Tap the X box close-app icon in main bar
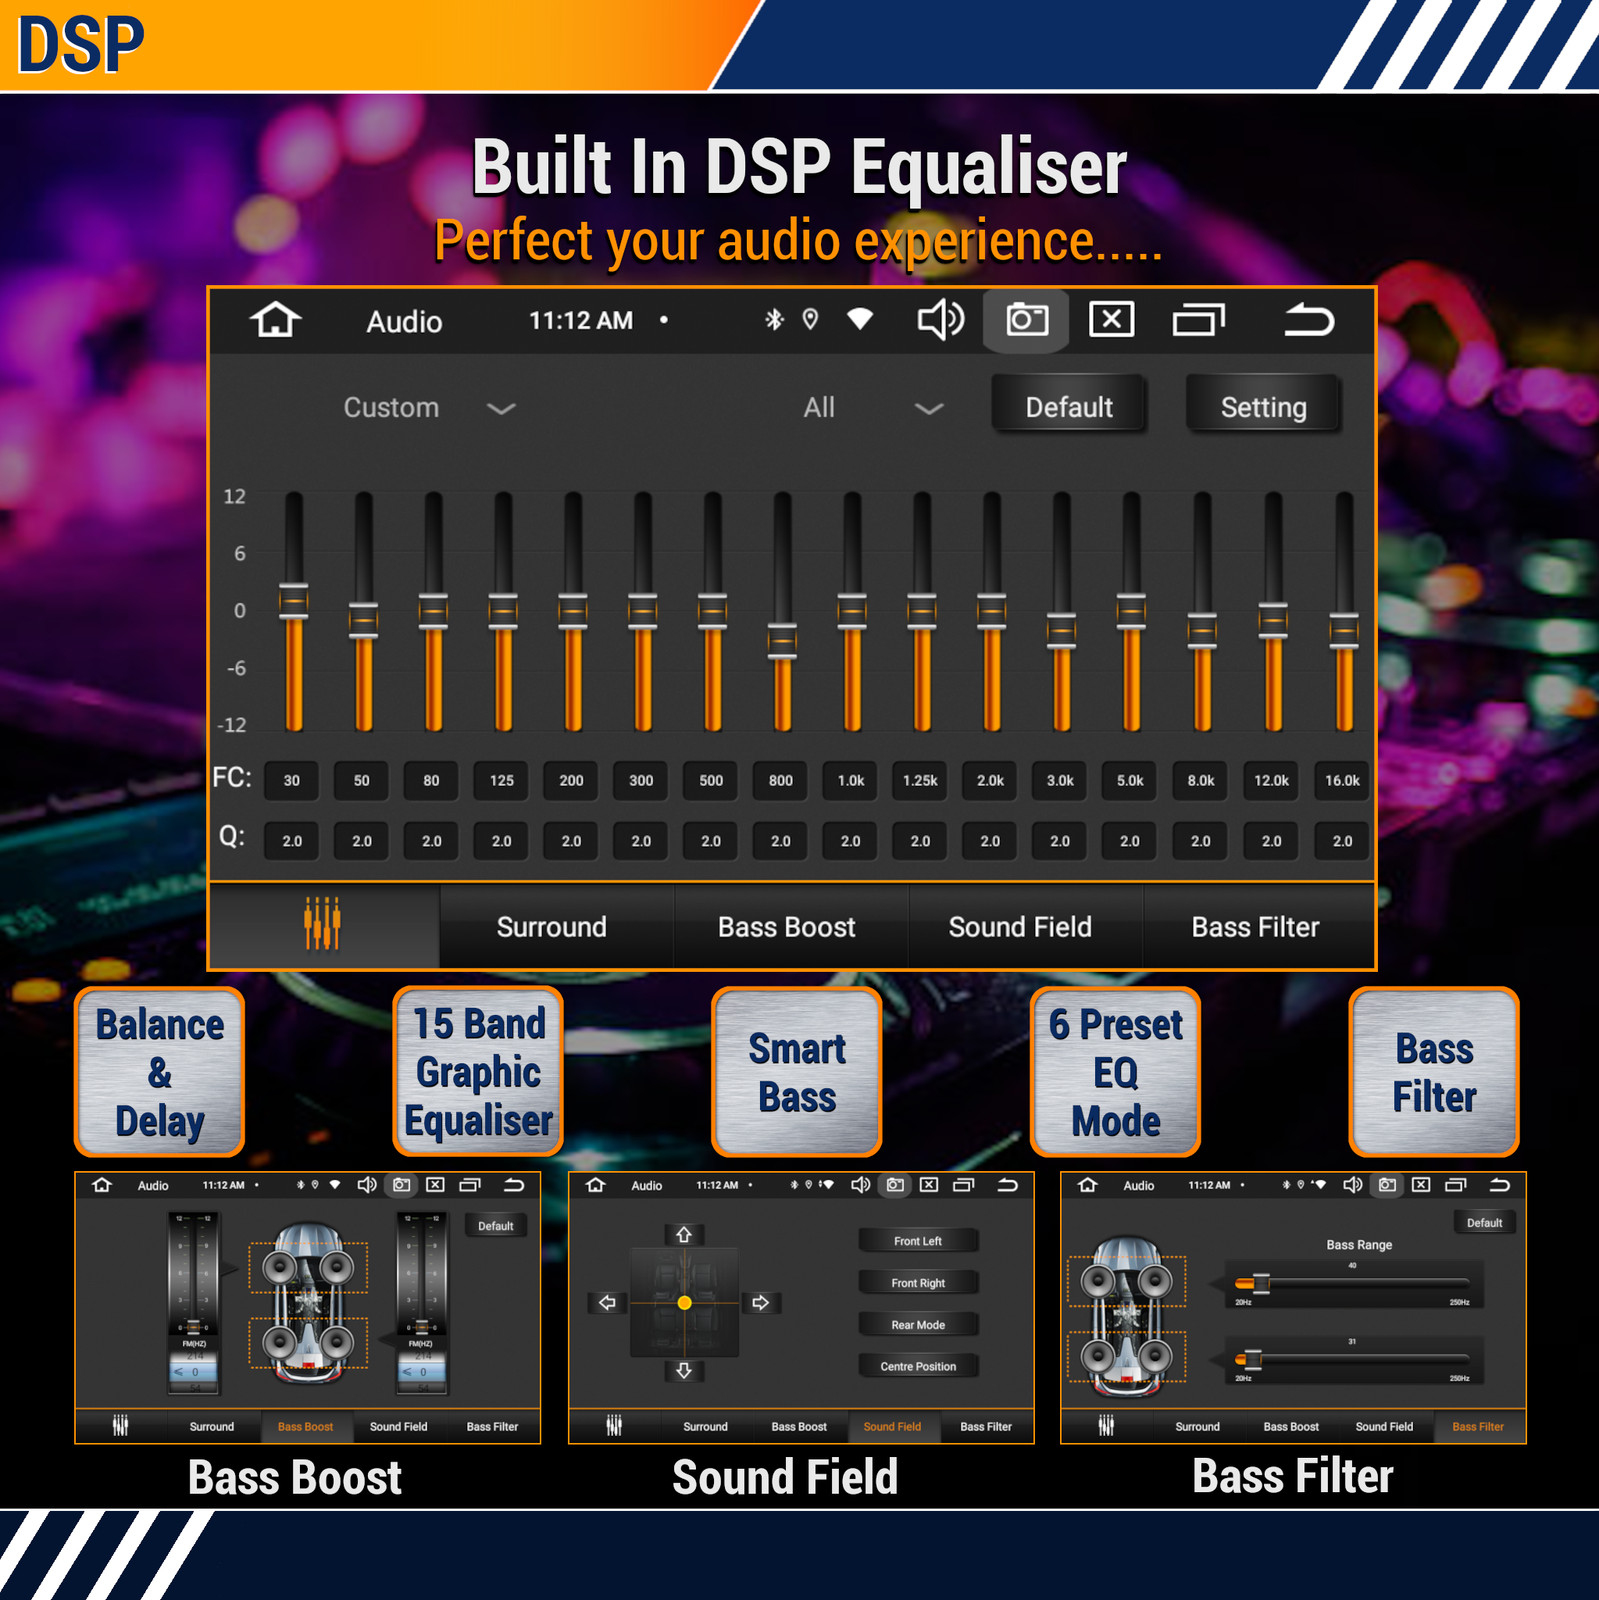The height and width of the screenshot is (1600, 1599). pyautogui.click(x=1111, y=320)
